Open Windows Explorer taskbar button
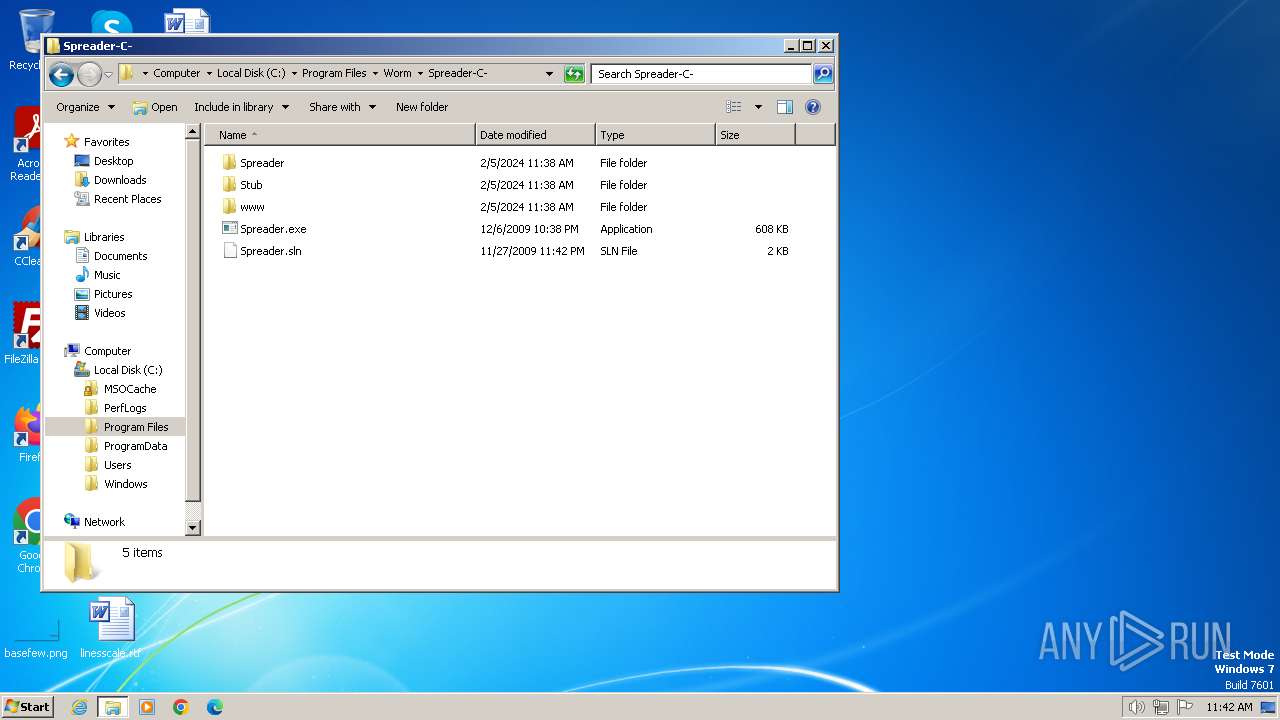 [x=113, y=707]
